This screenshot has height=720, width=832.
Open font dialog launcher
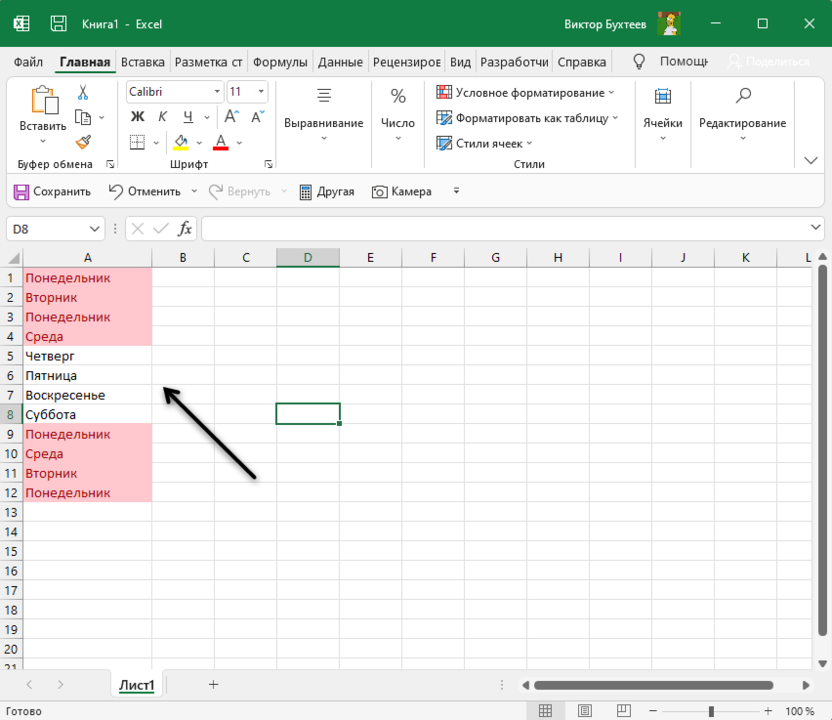click(x=268, y=164)
